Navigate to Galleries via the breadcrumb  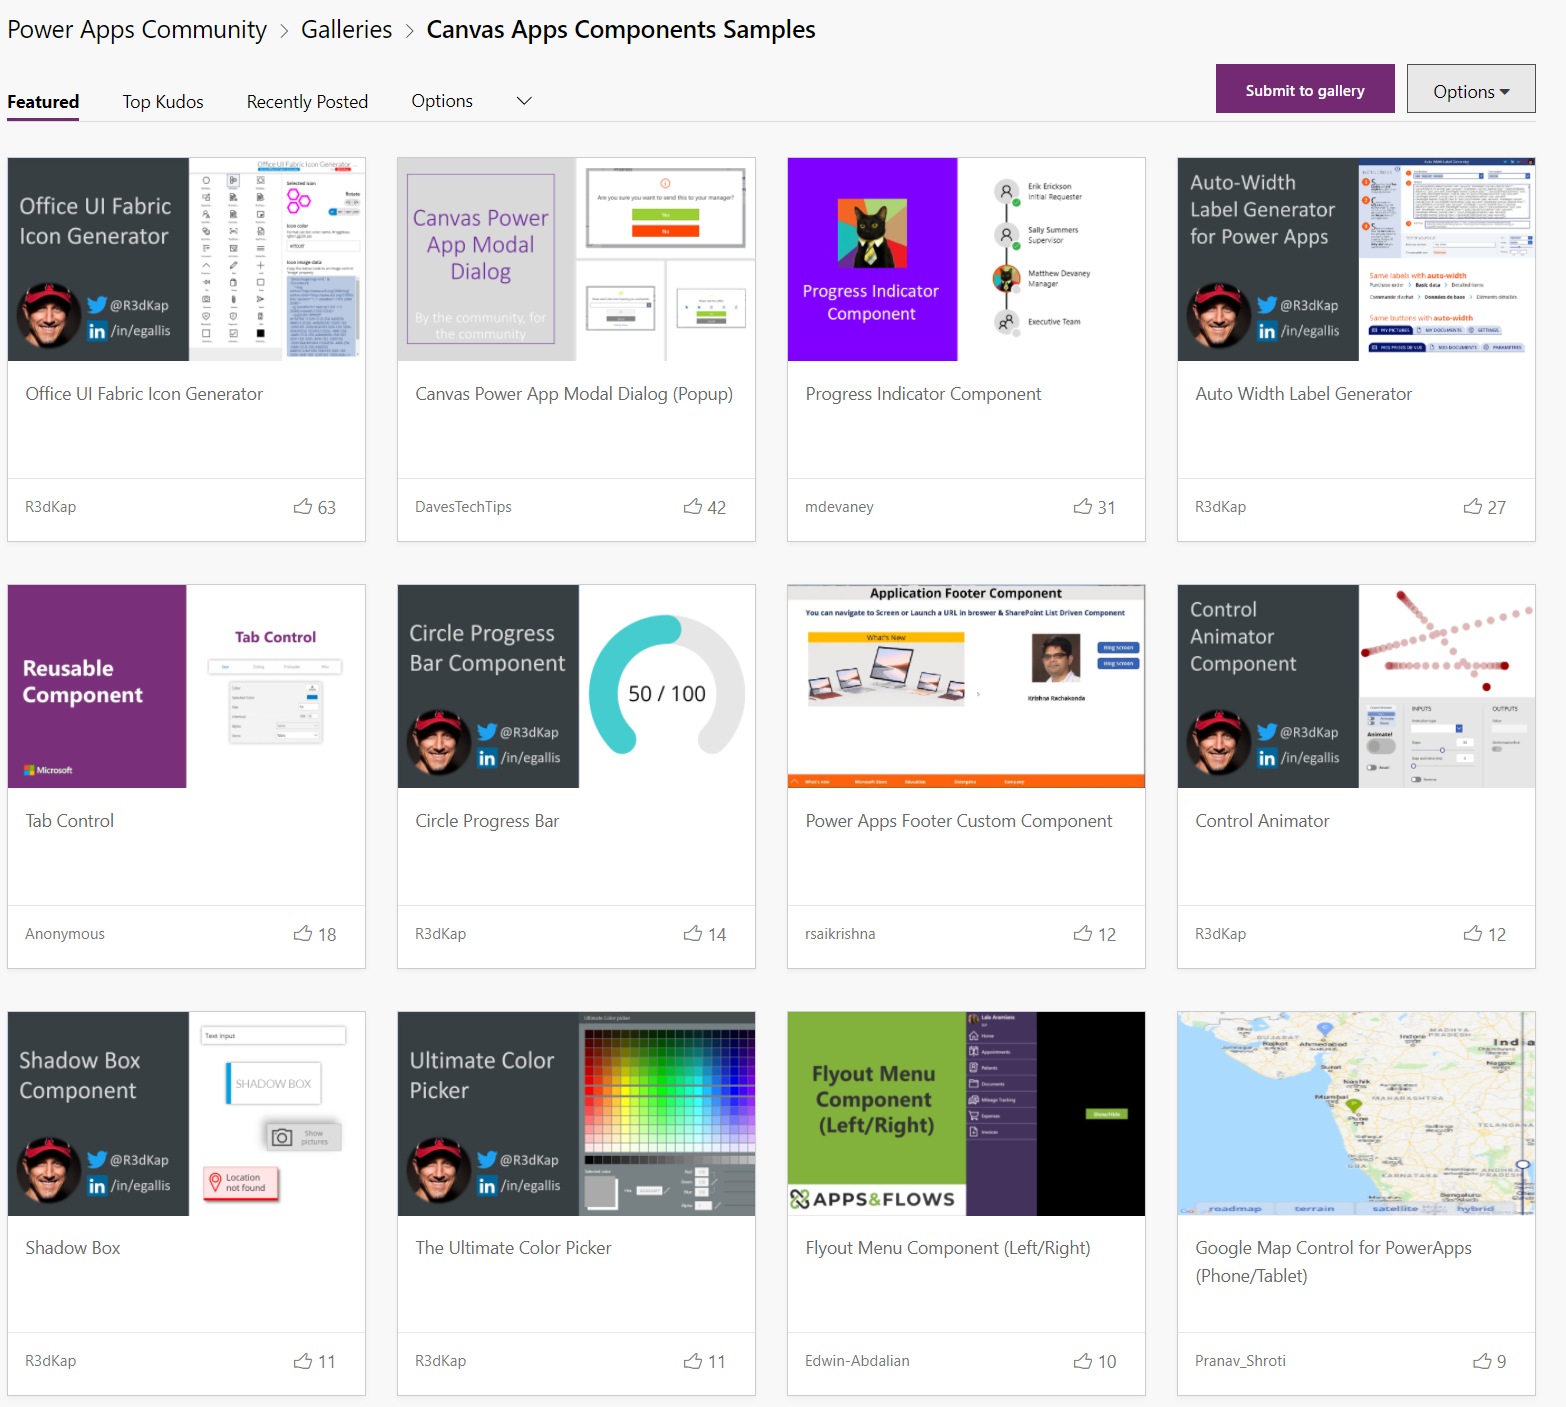[x=346, y=29]
